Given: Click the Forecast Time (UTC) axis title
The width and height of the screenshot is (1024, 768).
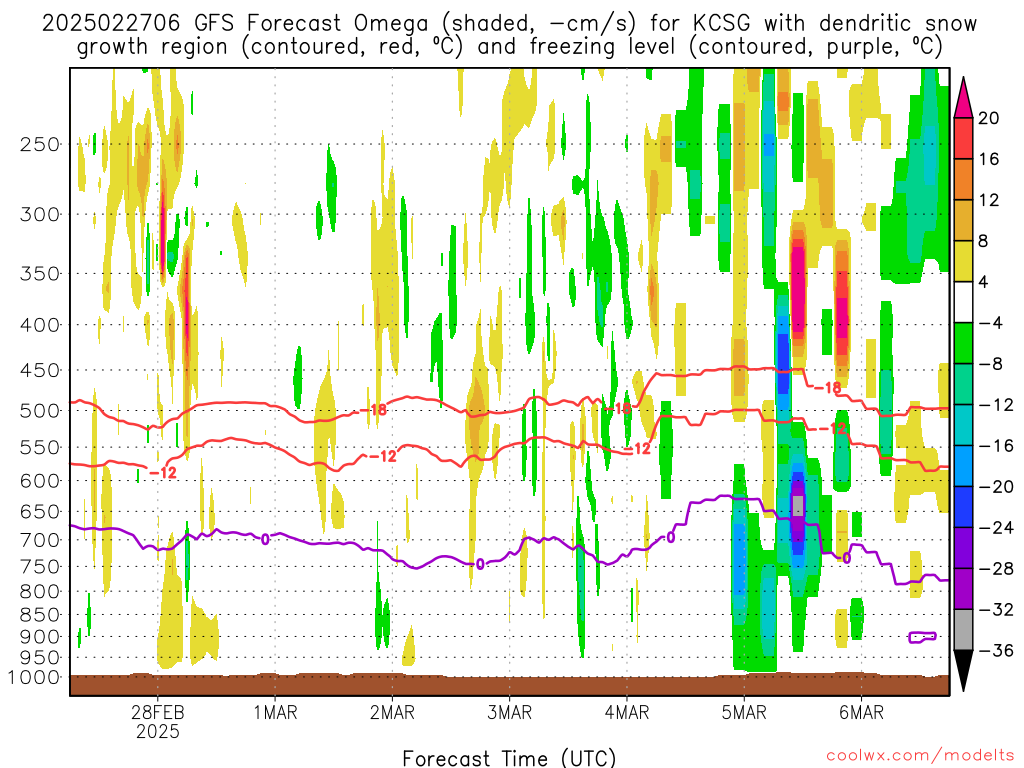Looking at the screenshot, I should click(509, 758).
